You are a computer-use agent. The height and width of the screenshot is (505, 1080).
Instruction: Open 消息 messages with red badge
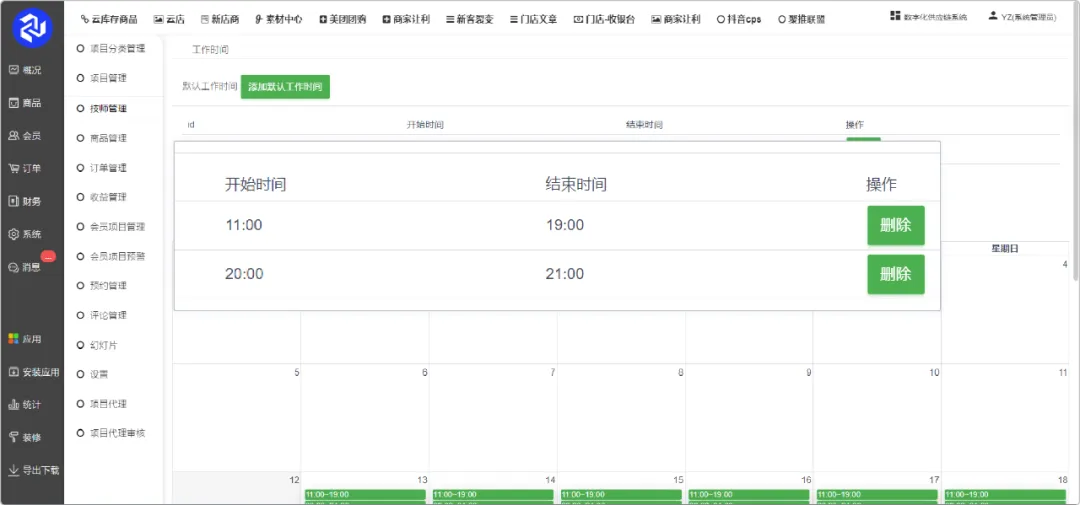point(26,267)
